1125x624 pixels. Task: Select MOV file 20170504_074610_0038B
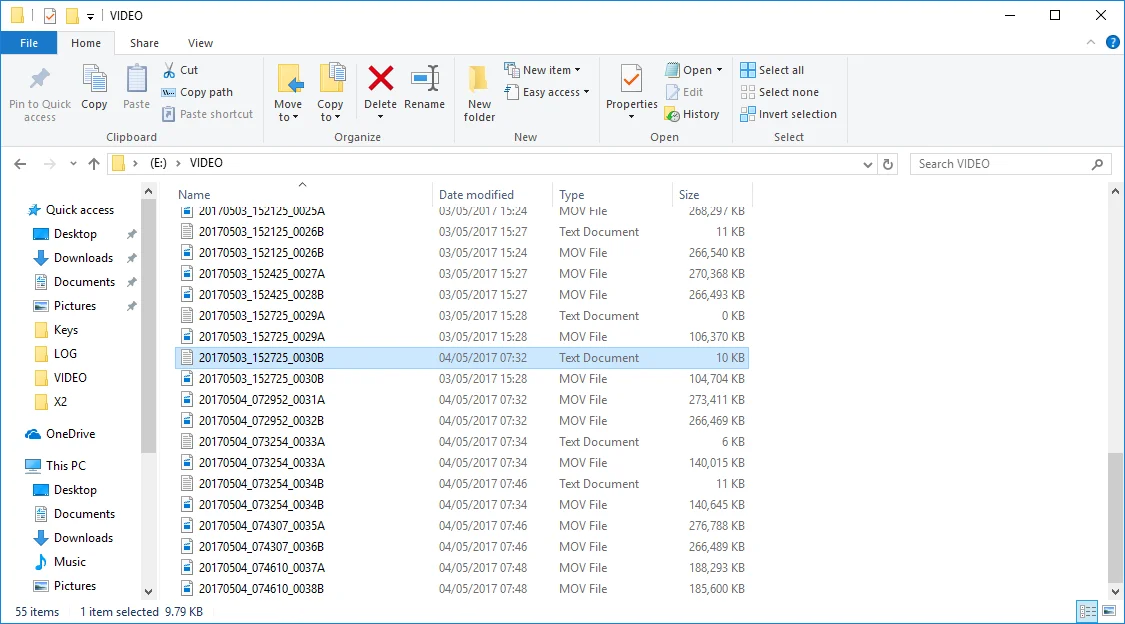[462, 589]
